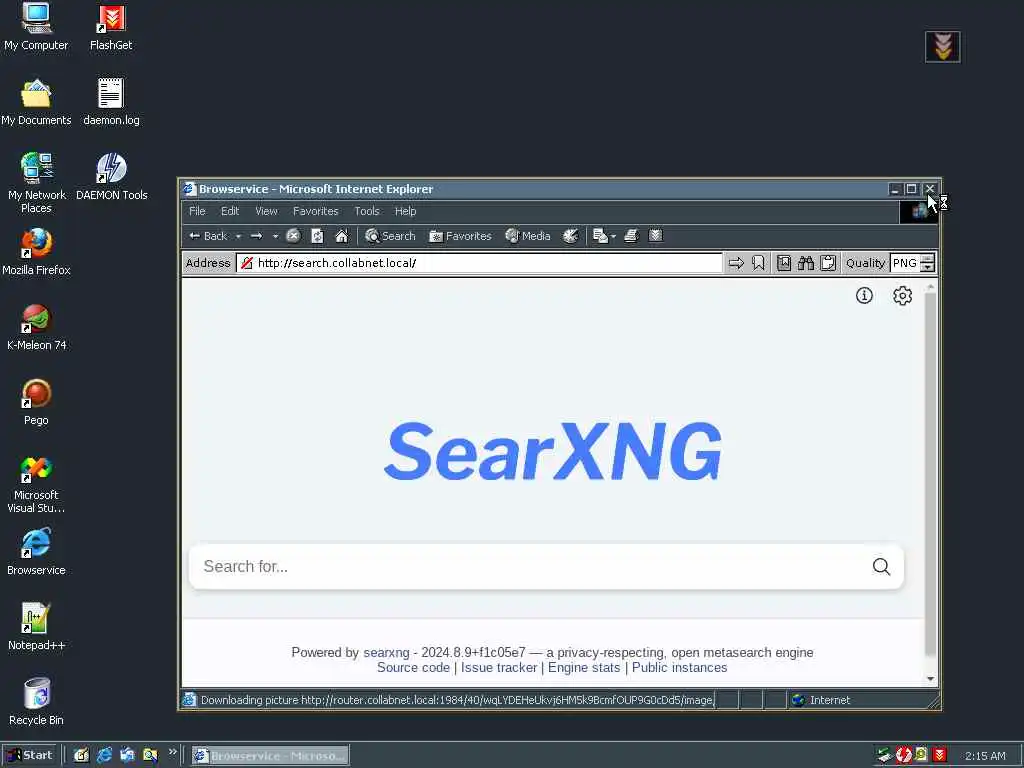This screenshot has width=1024, height=768.
Task: Click the Browservice taskbar button
Action: 270,756
